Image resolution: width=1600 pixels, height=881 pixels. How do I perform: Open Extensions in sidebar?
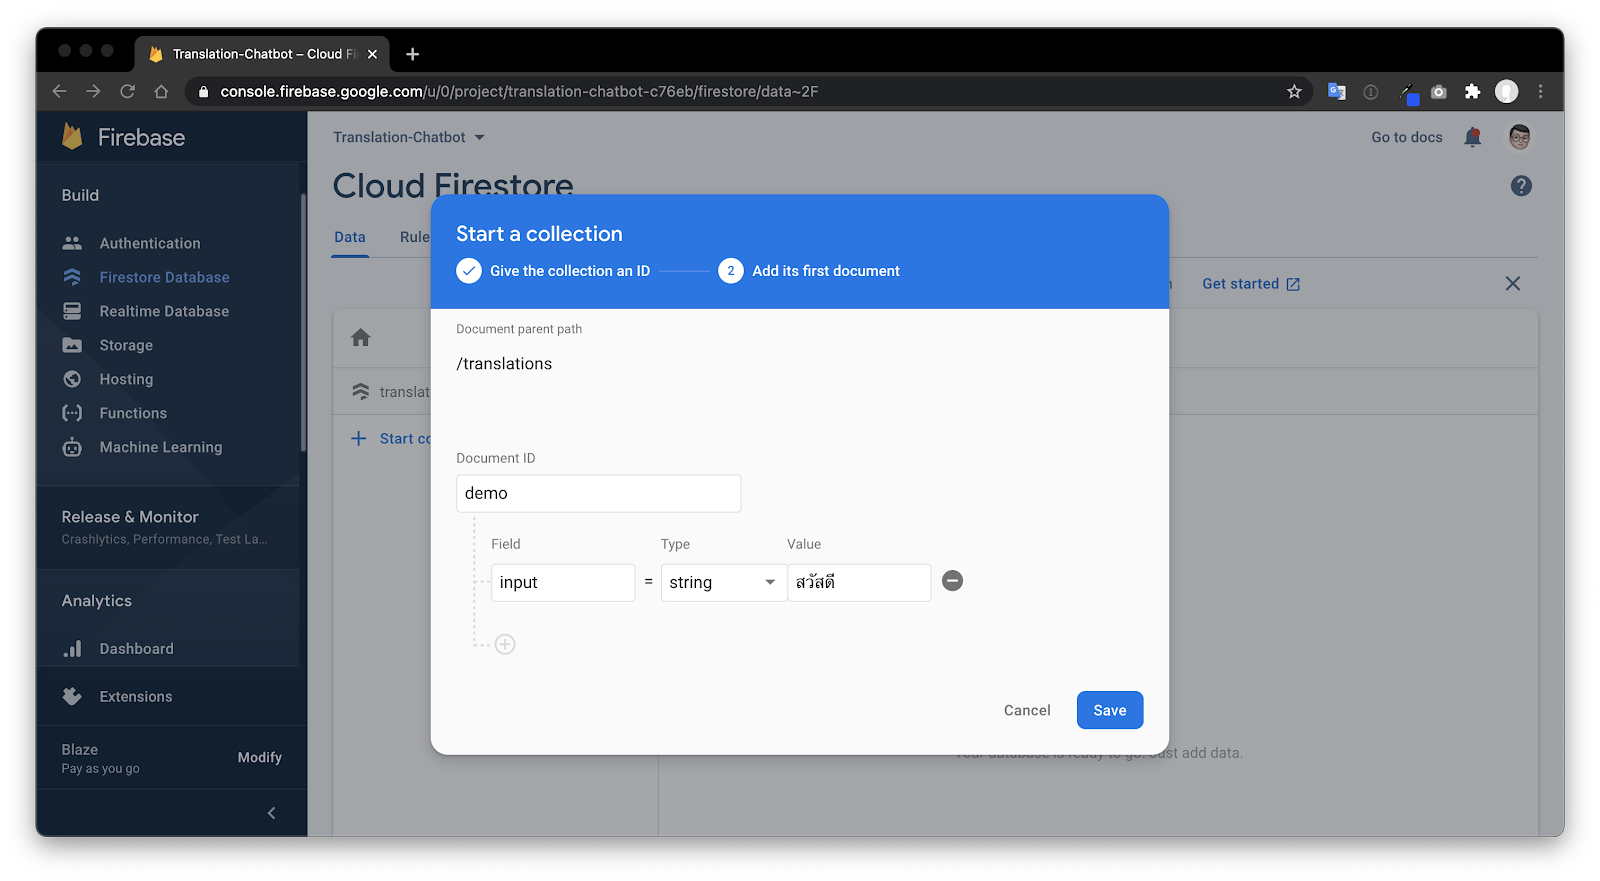pos(135,697)
